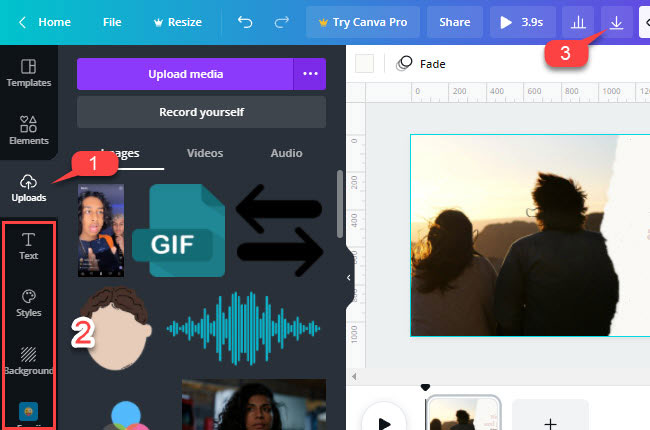Open the File menu
The width and height of the screenshot is (650, 430).
pyautogui.click(x=112, y=21)
